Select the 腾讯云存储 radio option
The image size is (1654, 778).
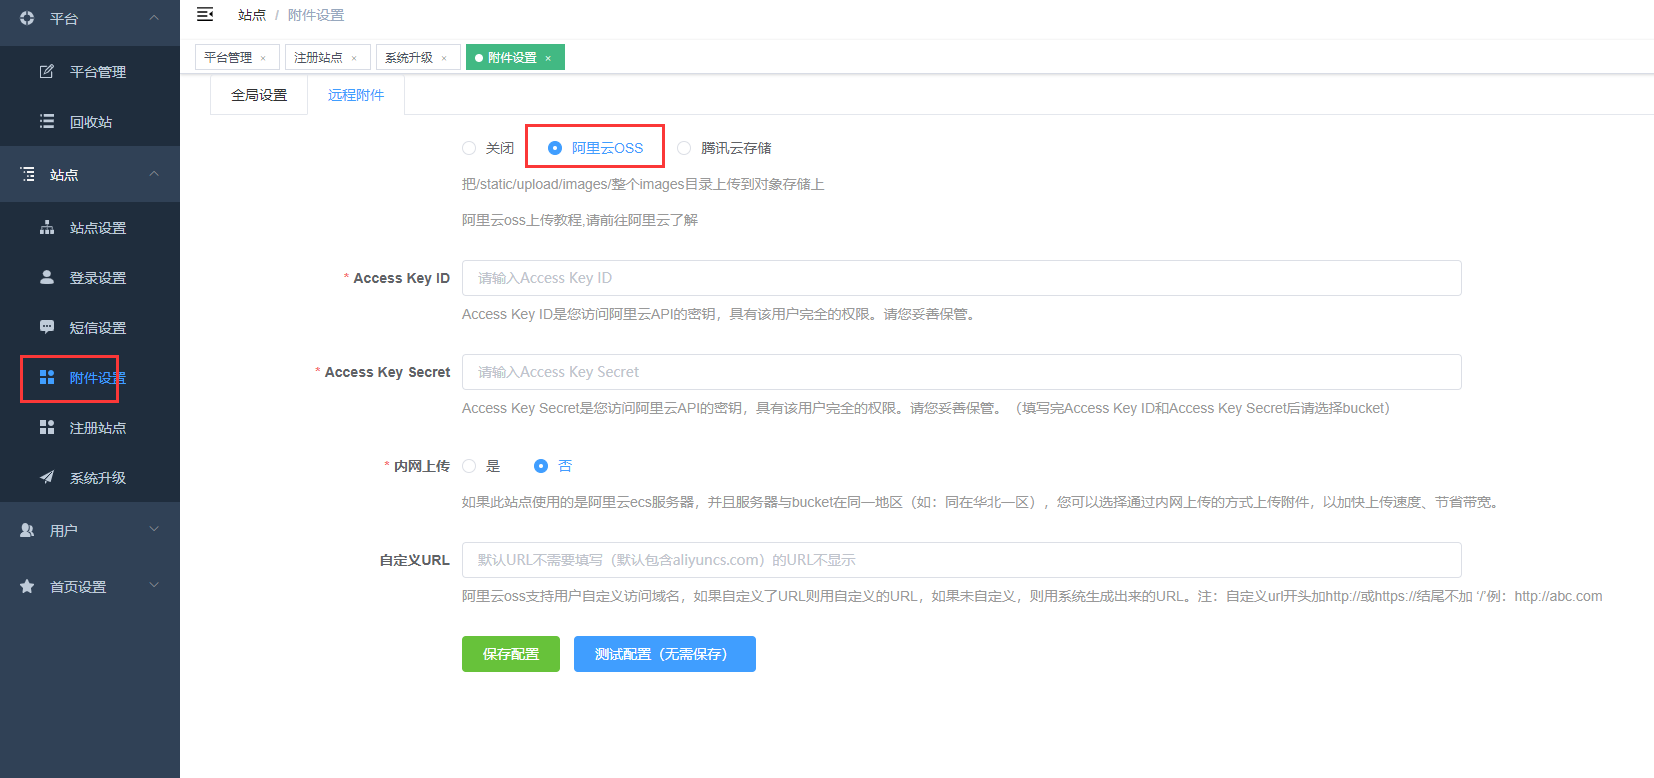tap(684, 148)
